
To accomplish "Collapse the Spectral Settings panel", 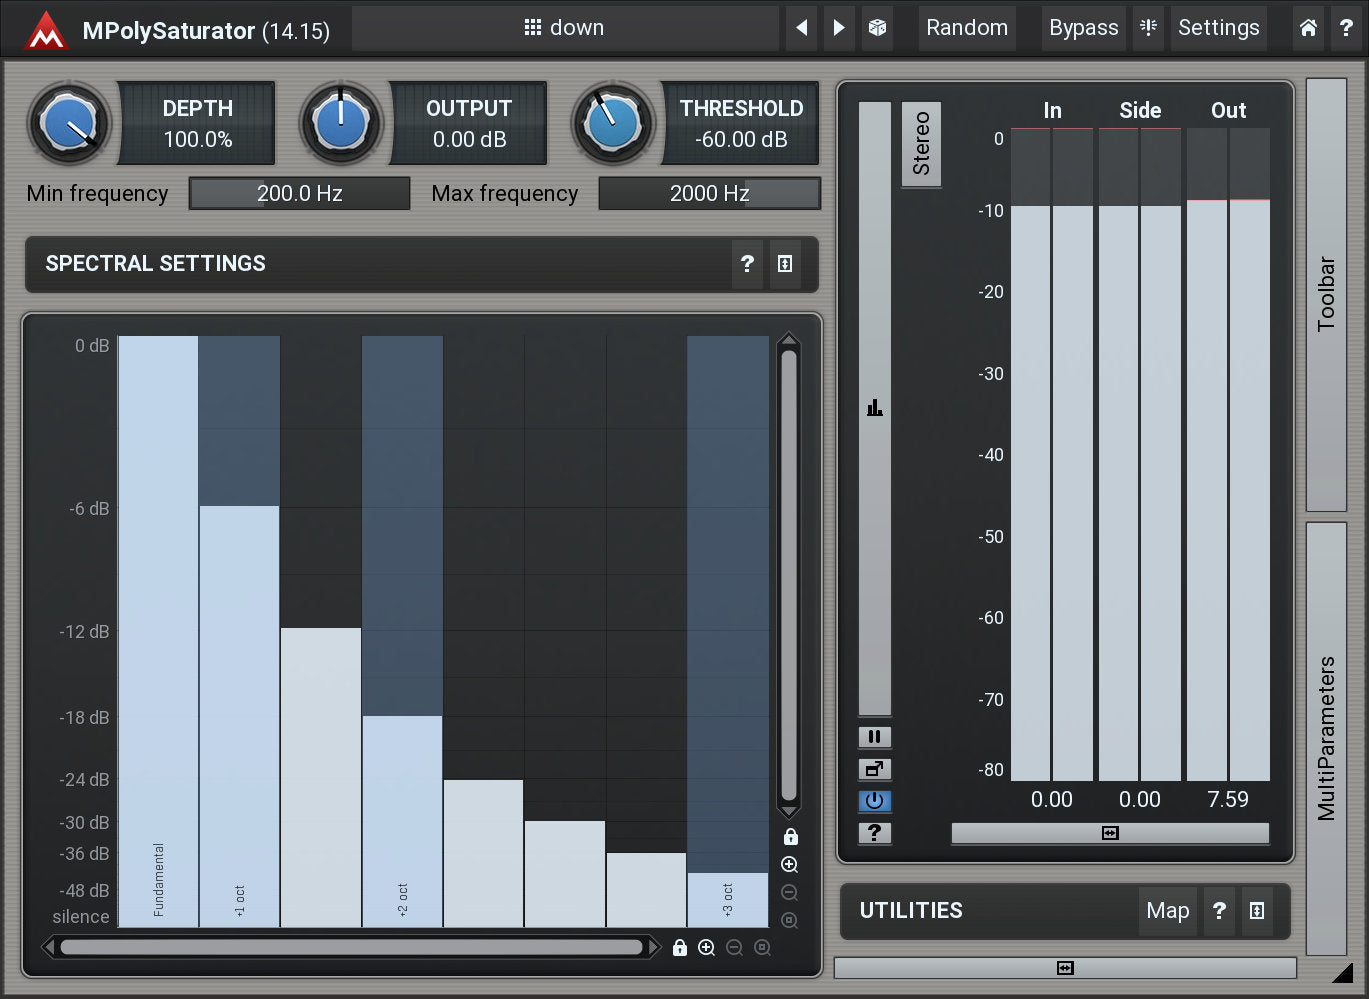I will [x=785, y=264].
